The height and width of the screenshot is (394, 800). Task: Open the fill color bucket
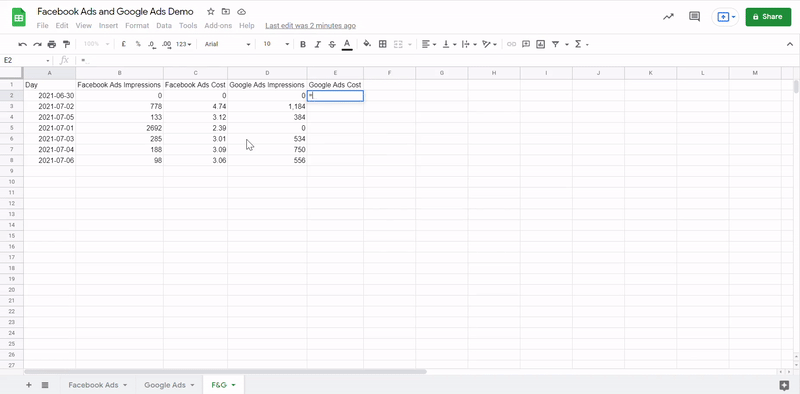pyautogui.click(x=367, y=44)
